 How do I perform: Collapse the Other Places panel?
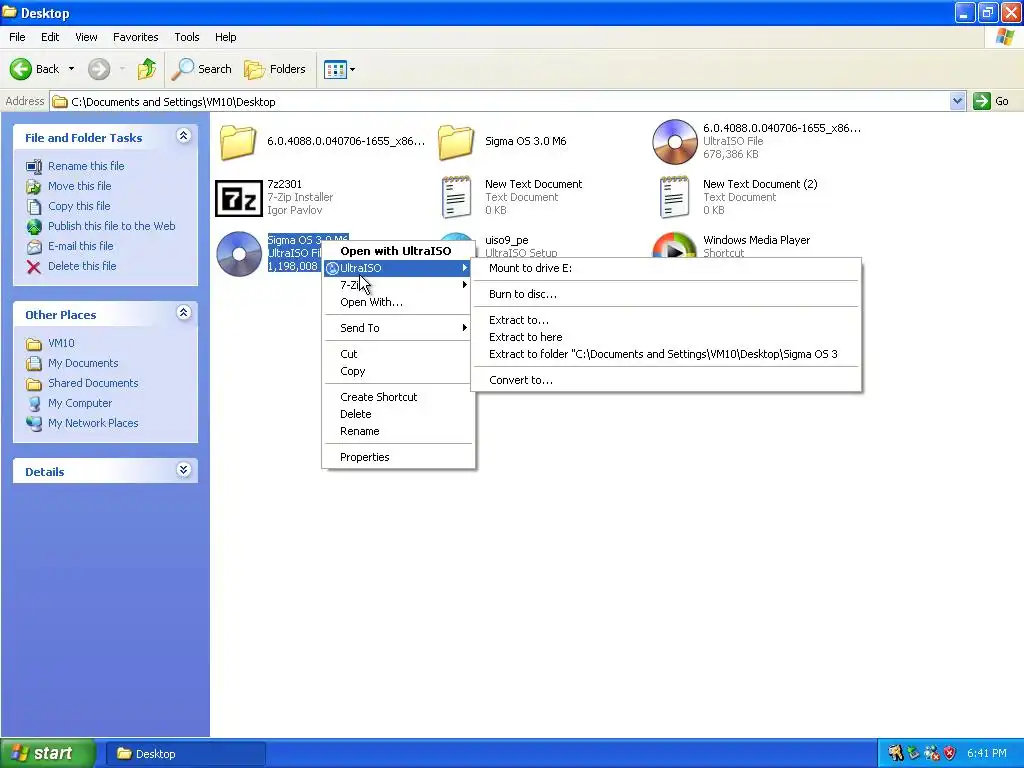point(184,313)
